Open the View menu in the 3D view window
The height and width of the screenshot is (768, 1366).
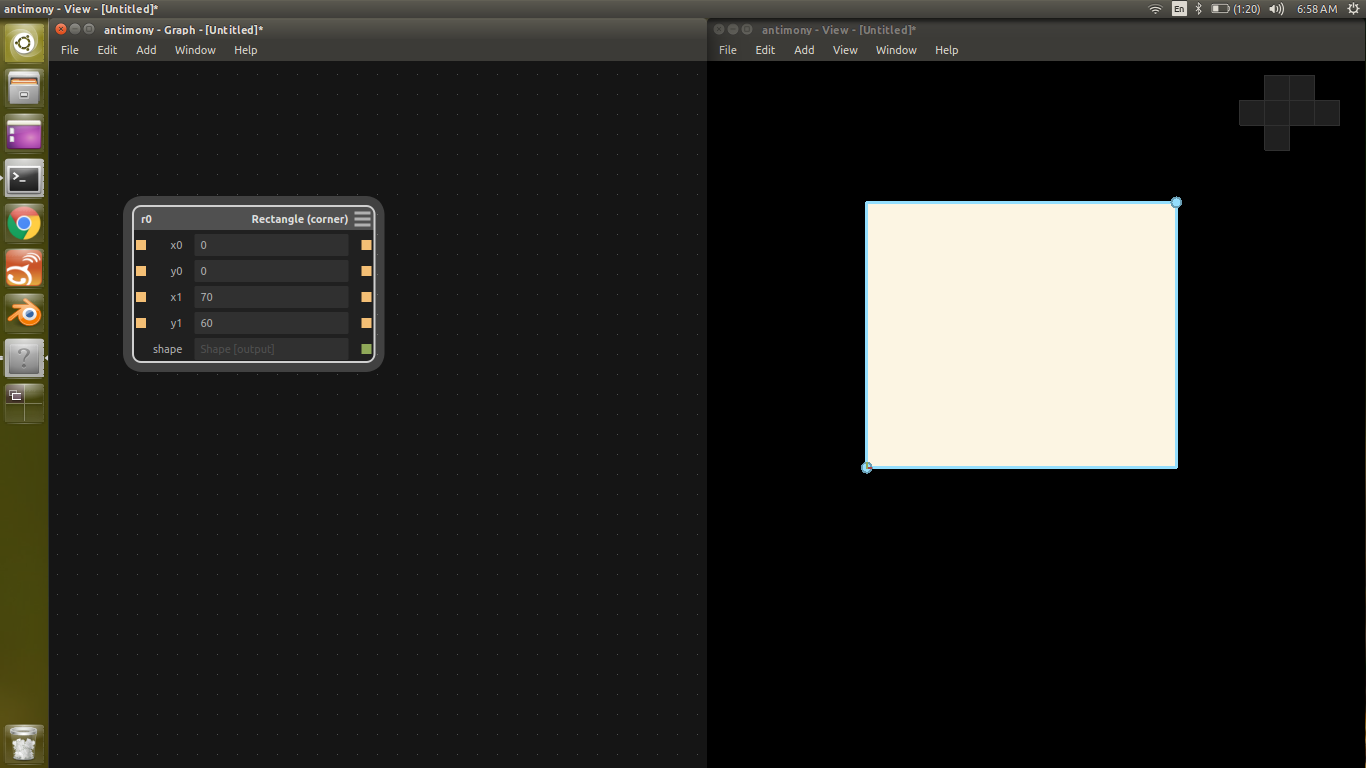click(x=844, y=50)
